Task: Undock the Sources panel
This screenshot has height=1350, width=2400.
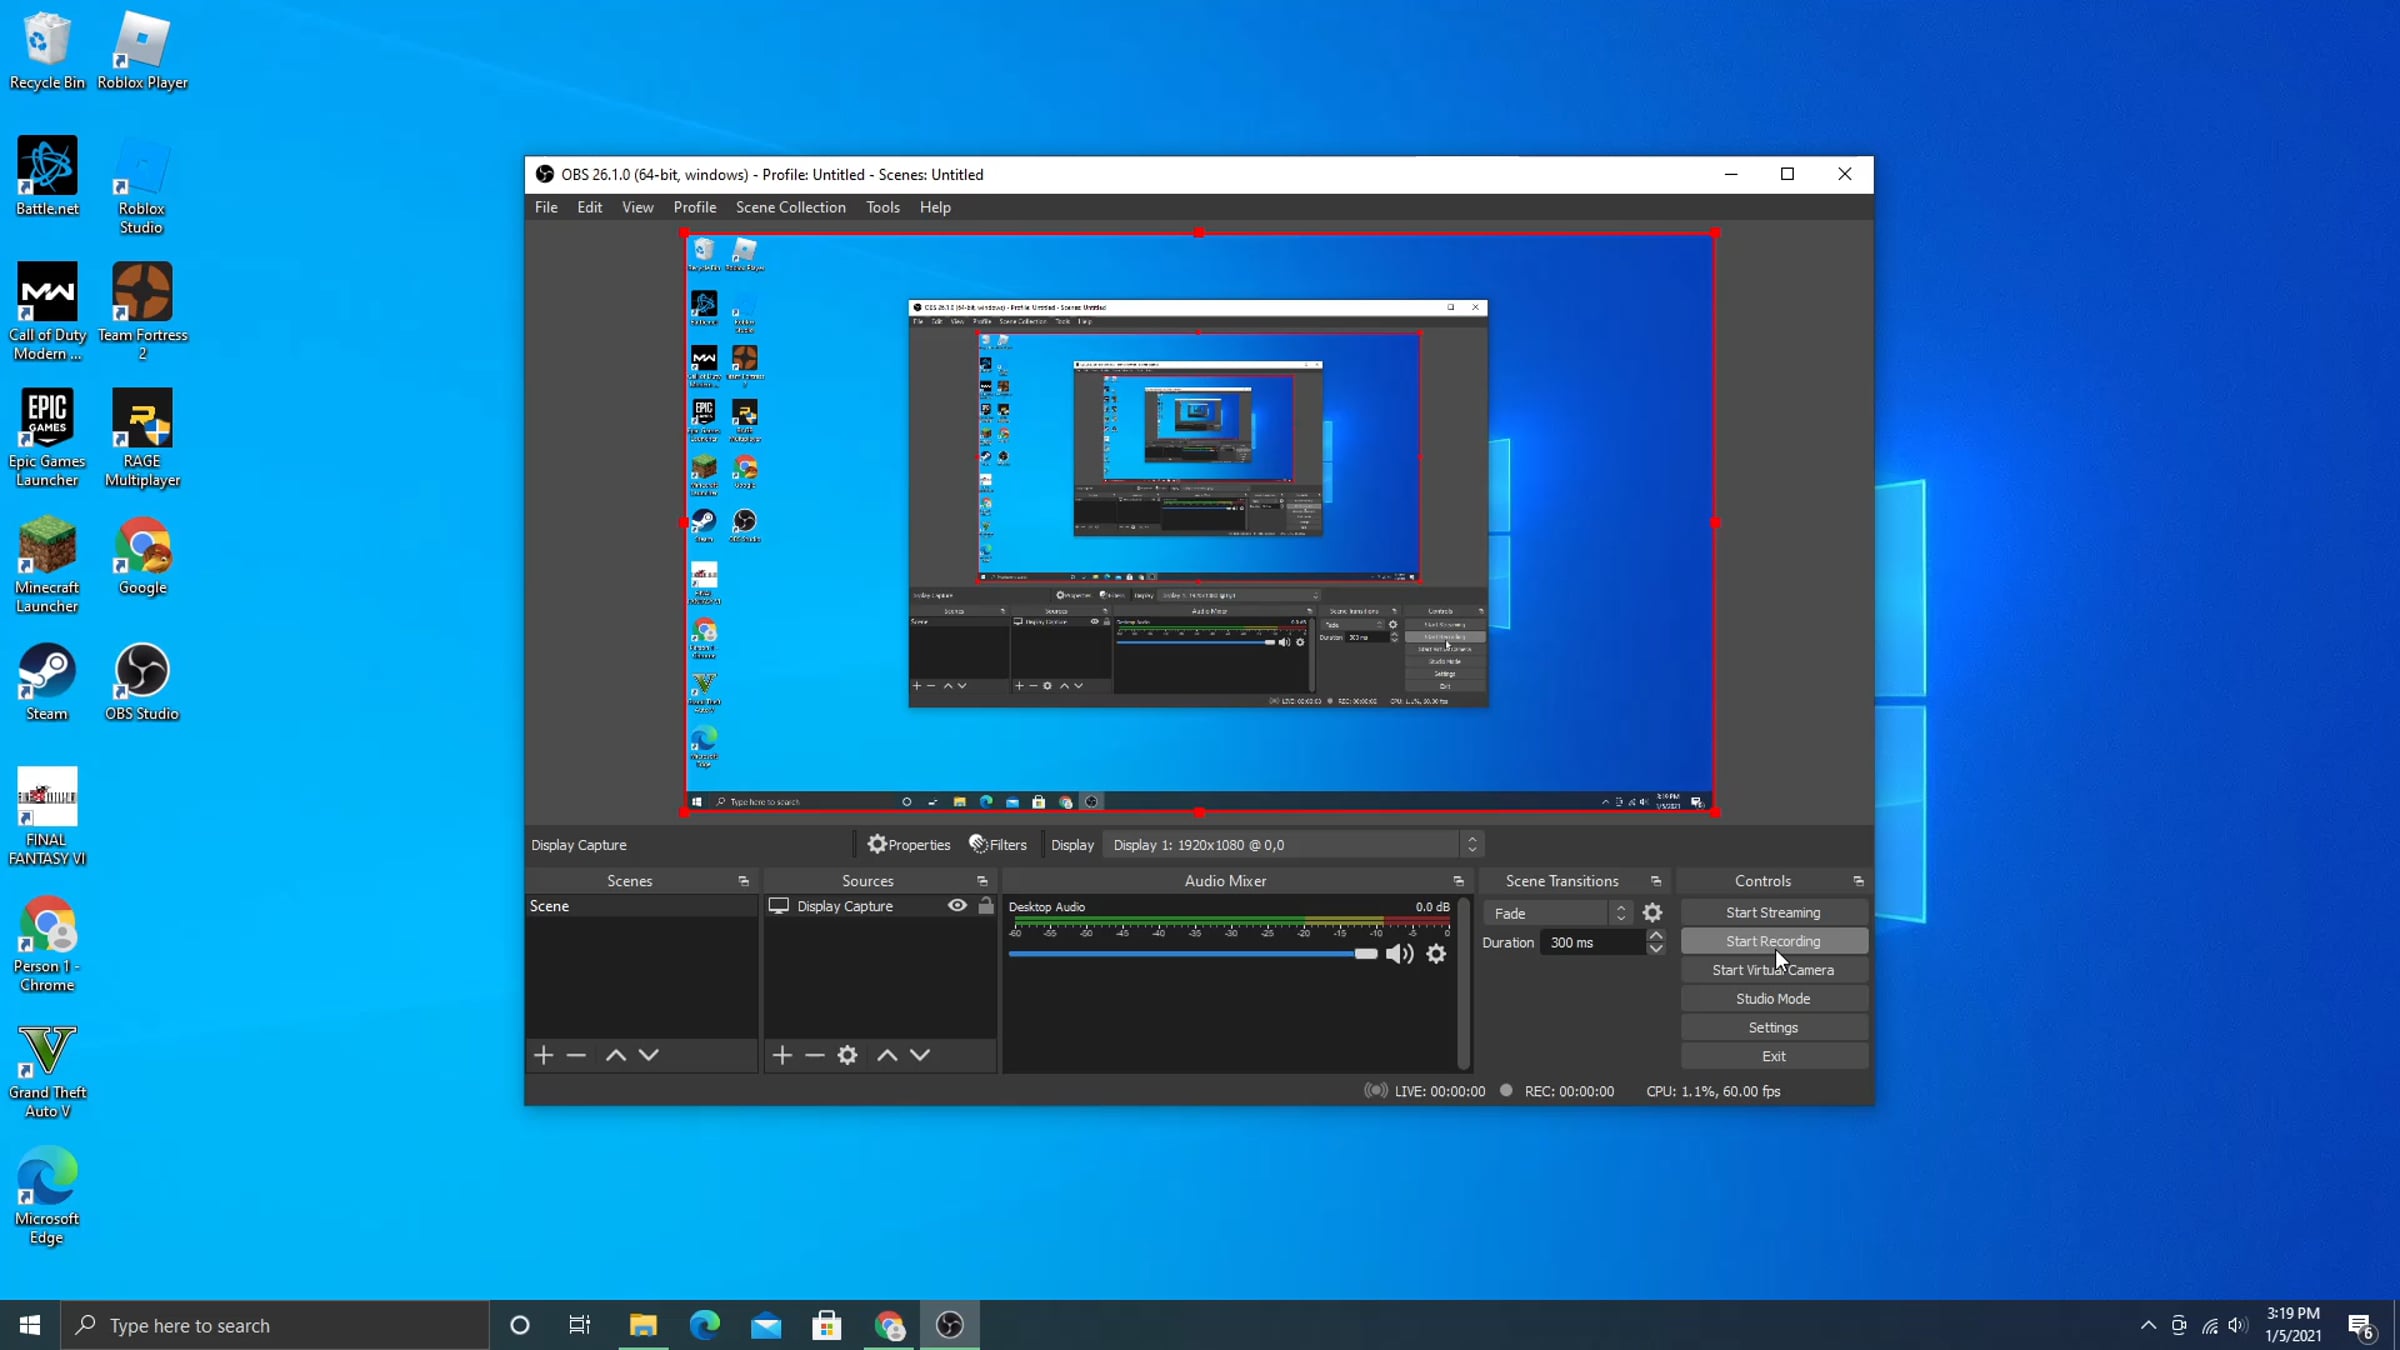Action: [x=982, y=881]
